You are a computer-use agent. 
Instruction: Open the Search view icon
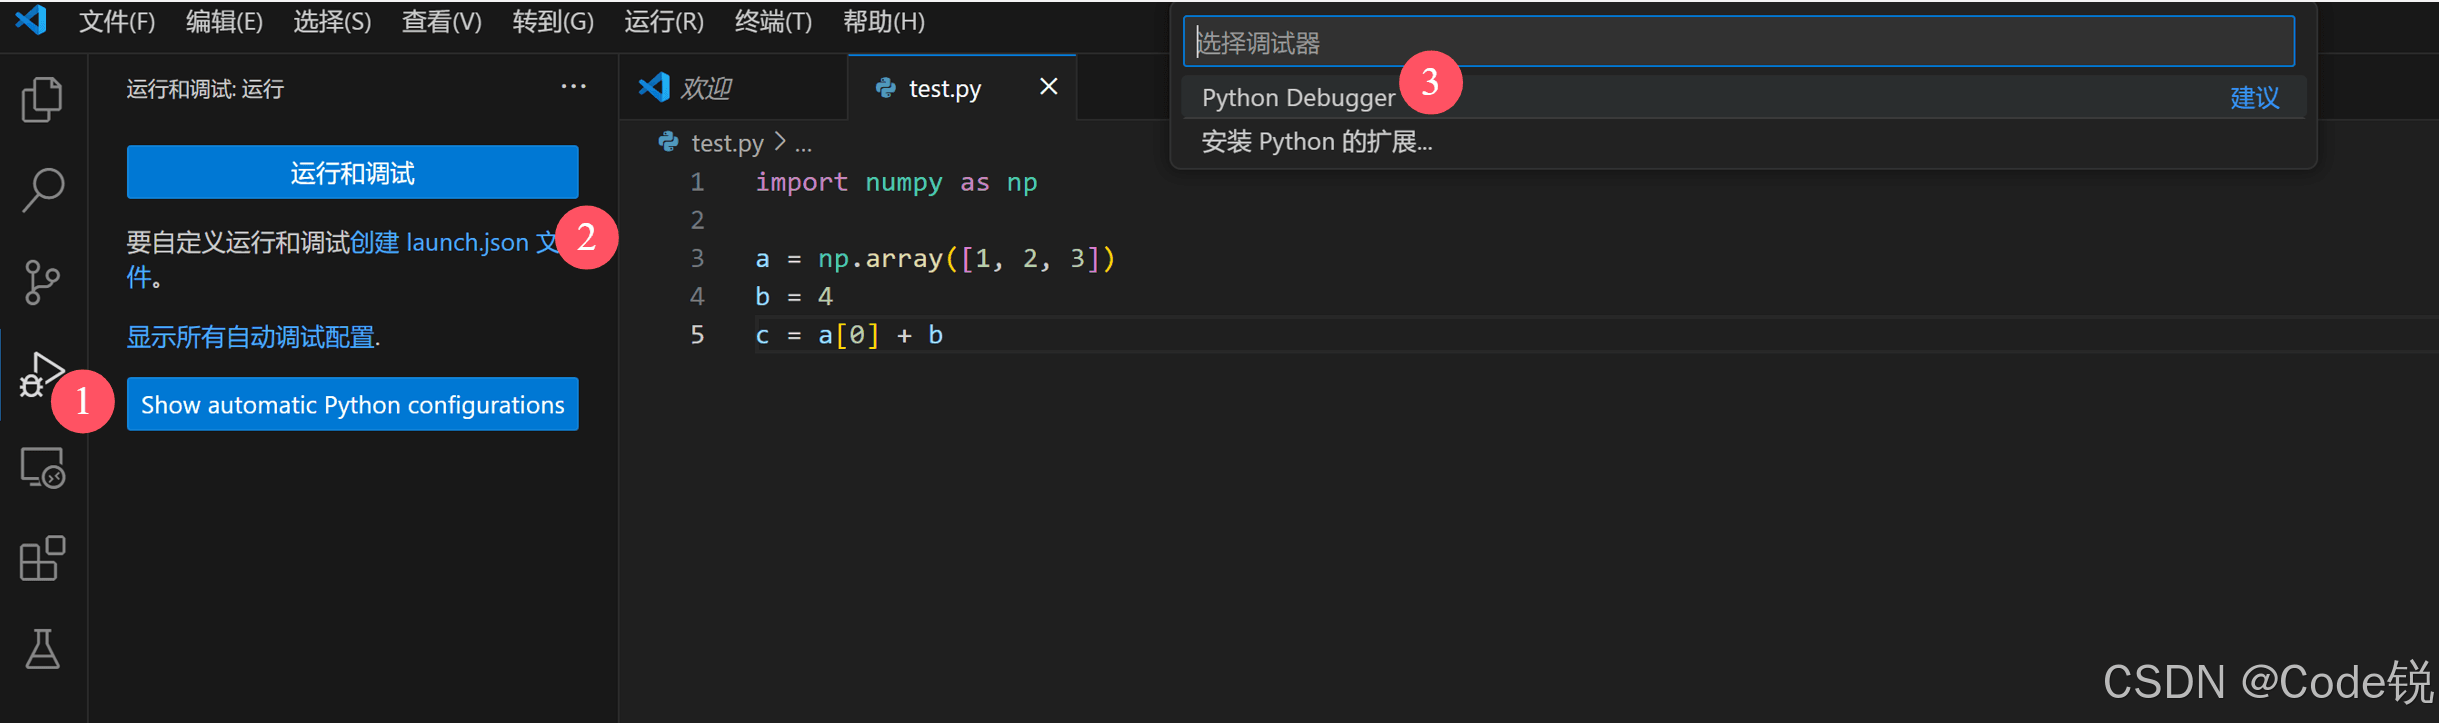tap(42, 189)
